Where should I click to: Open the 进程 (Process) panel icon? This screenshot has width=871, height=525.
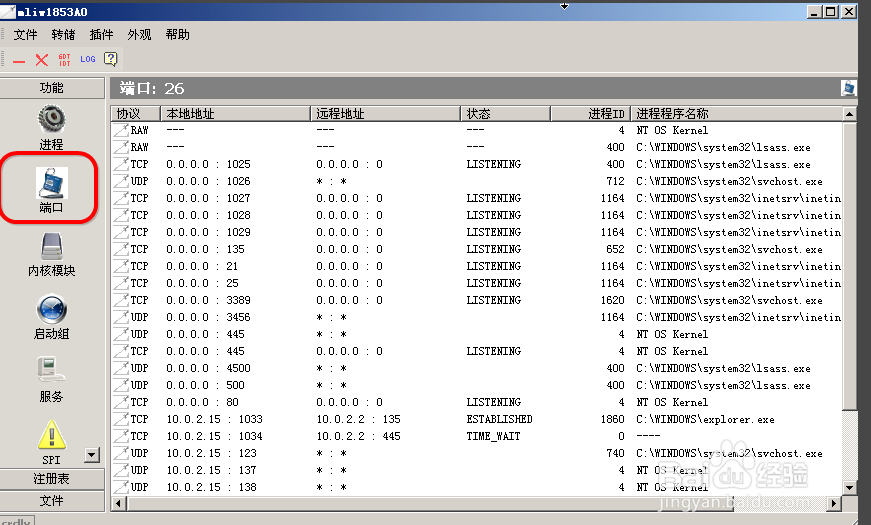pyautogui.click(x=52, y=119)
